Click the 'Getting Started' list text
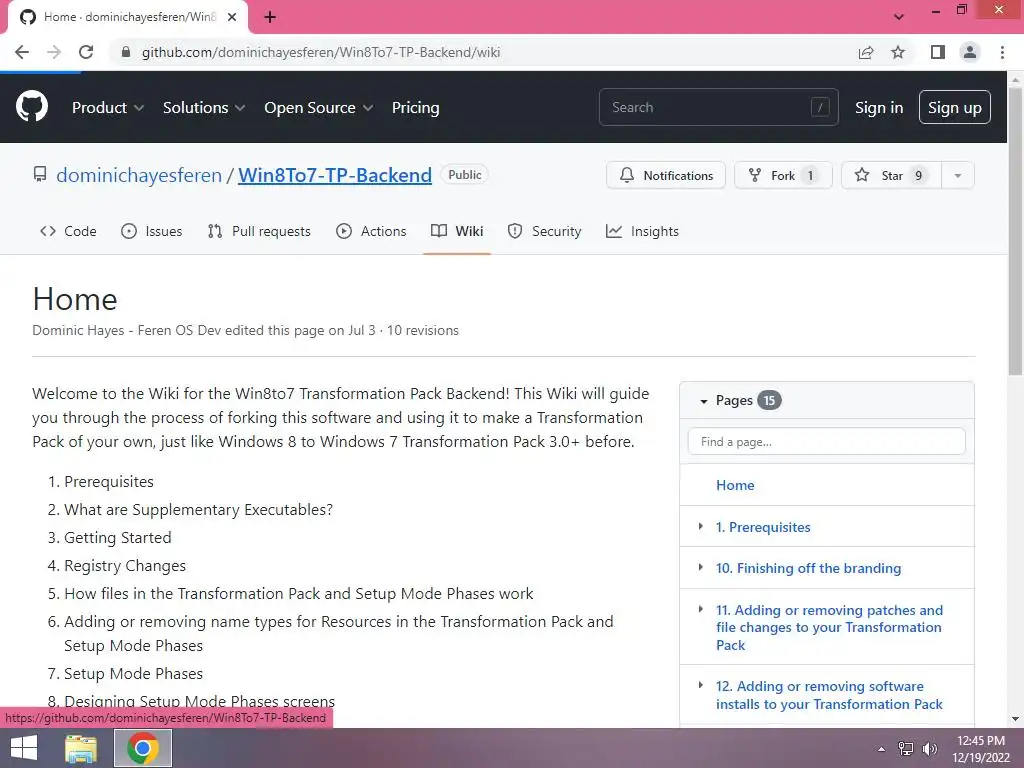1024x768 pixels. (118, 537)
